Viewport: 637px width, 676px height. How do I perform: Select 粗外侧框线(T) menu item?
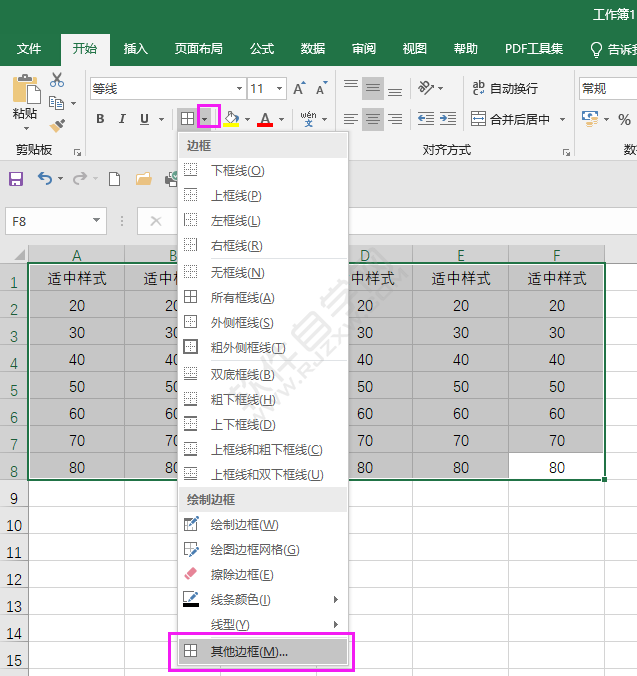point(263,347)
